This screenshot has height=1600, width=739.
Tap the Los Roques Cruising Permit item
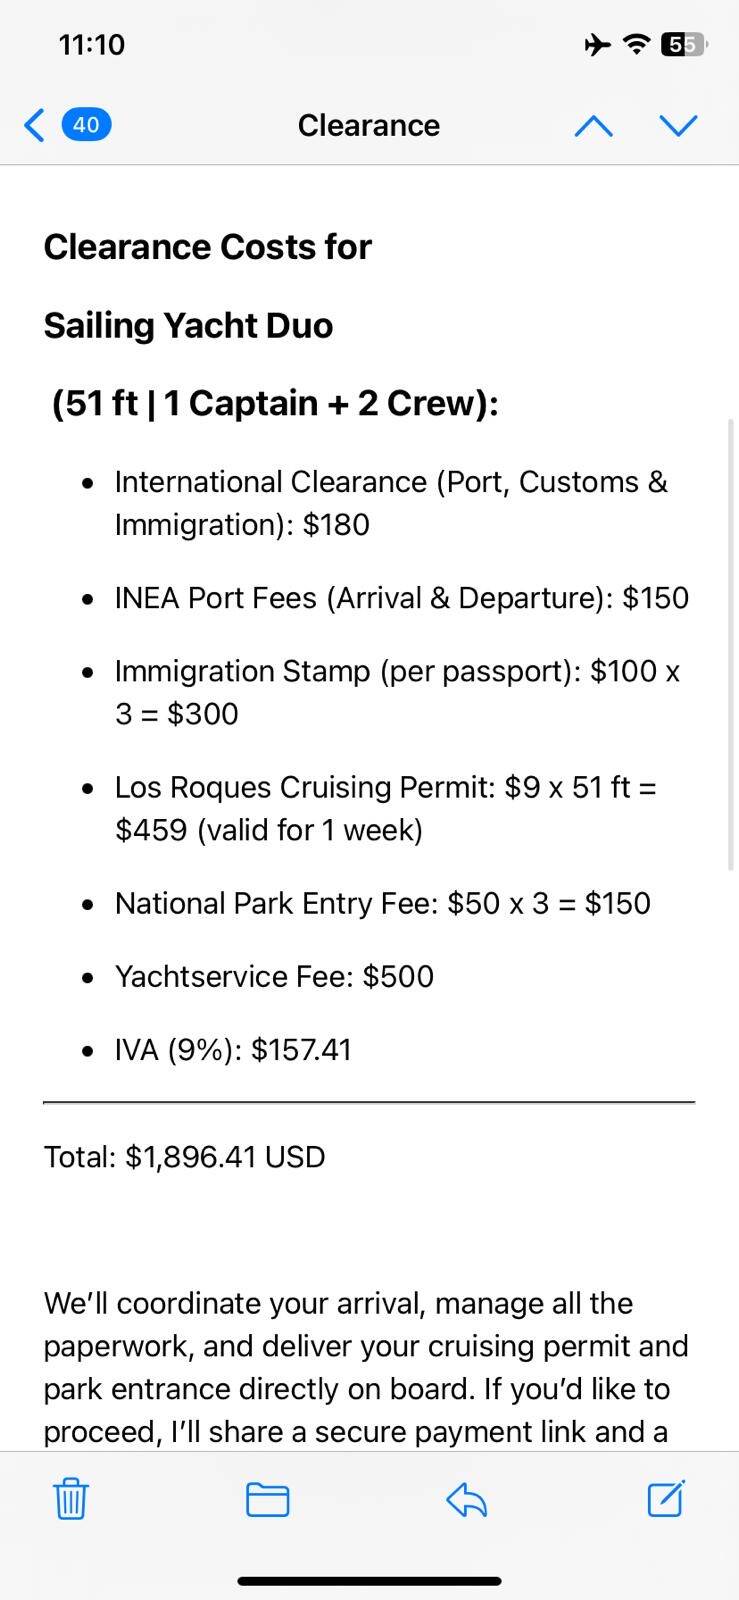385,808
